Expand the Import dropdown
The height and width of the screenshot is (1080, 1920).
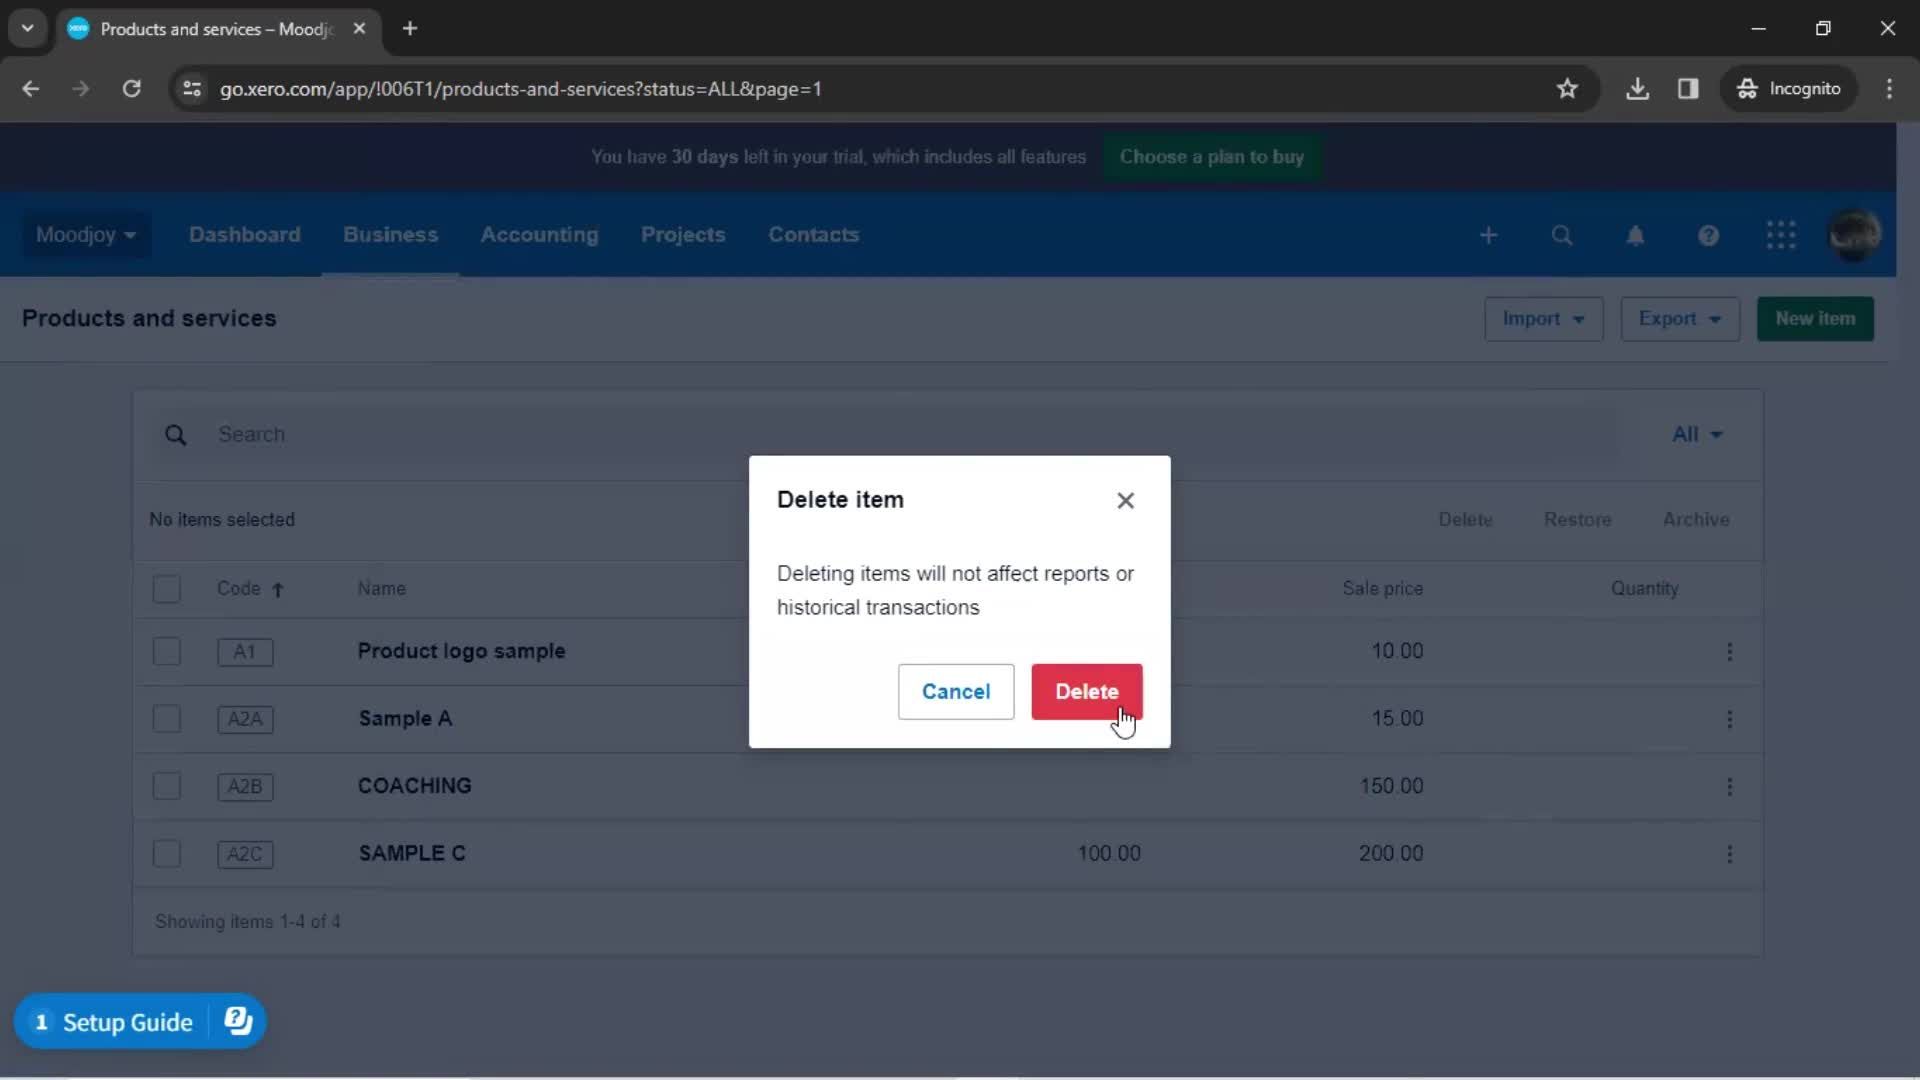click(1543, 319)
